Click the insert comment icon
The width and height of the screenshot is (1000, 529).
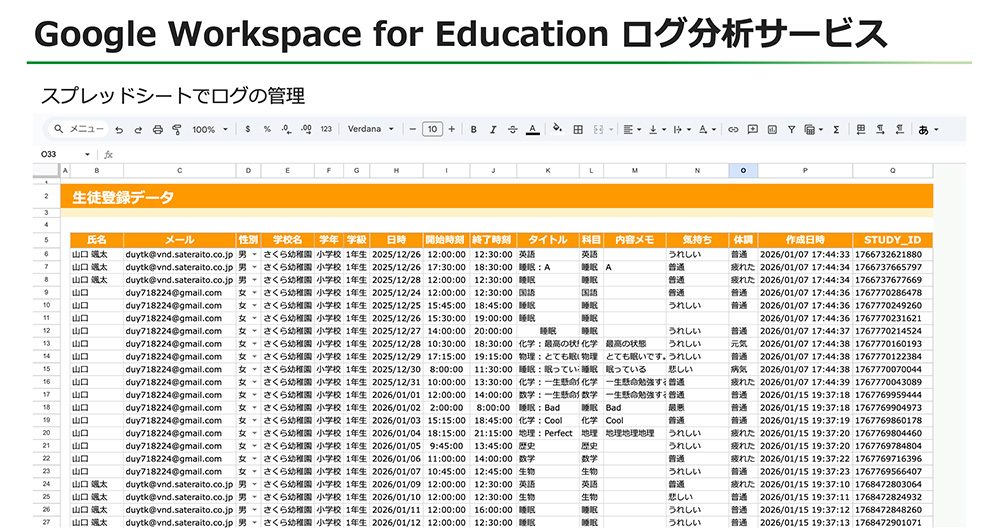click(752, 130)
